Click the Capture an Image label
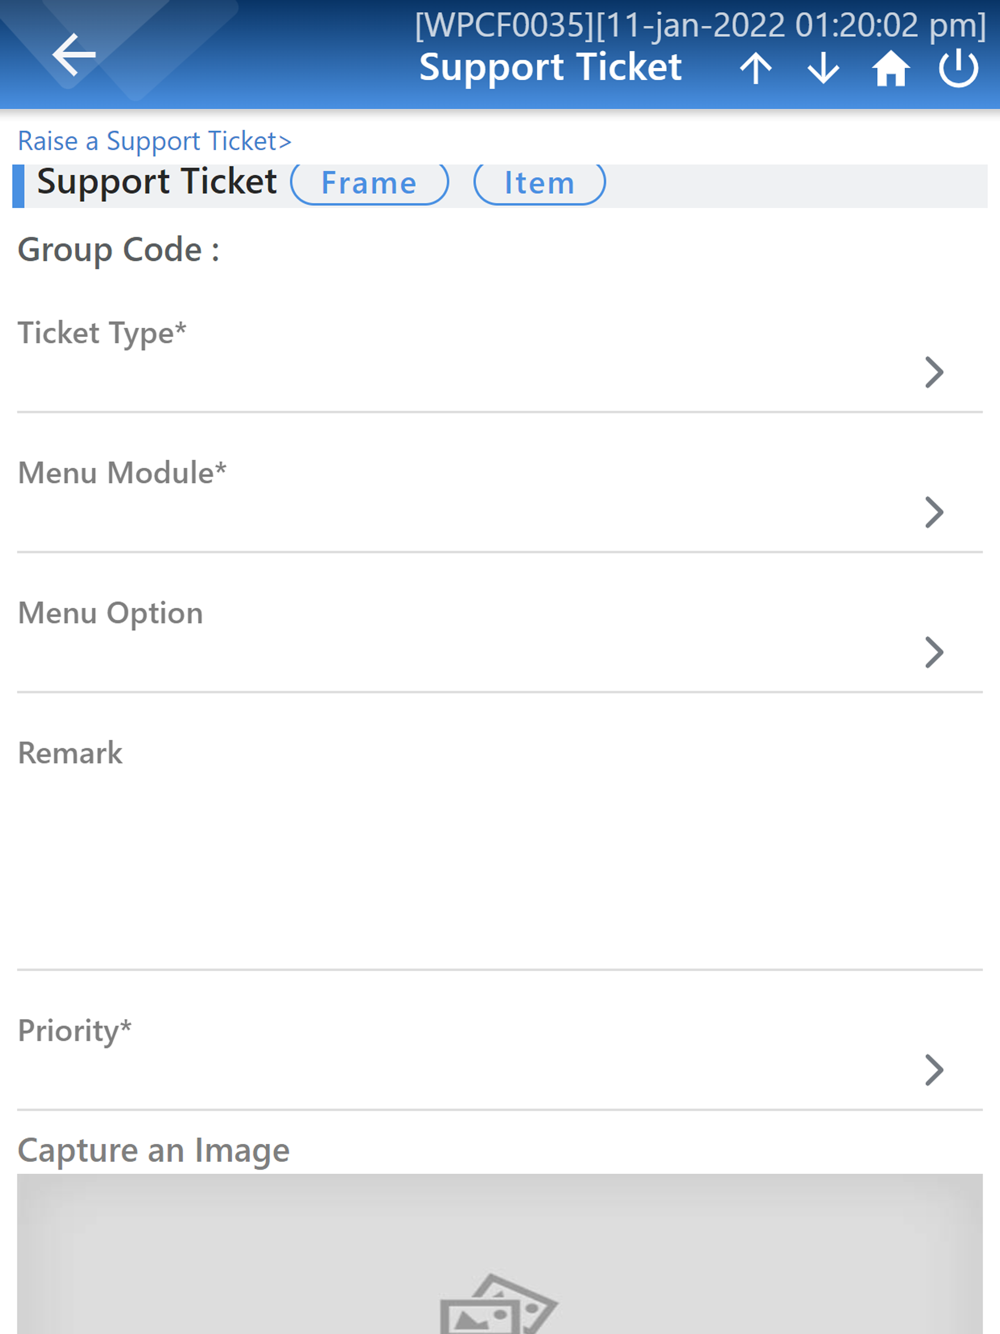 154,1150
